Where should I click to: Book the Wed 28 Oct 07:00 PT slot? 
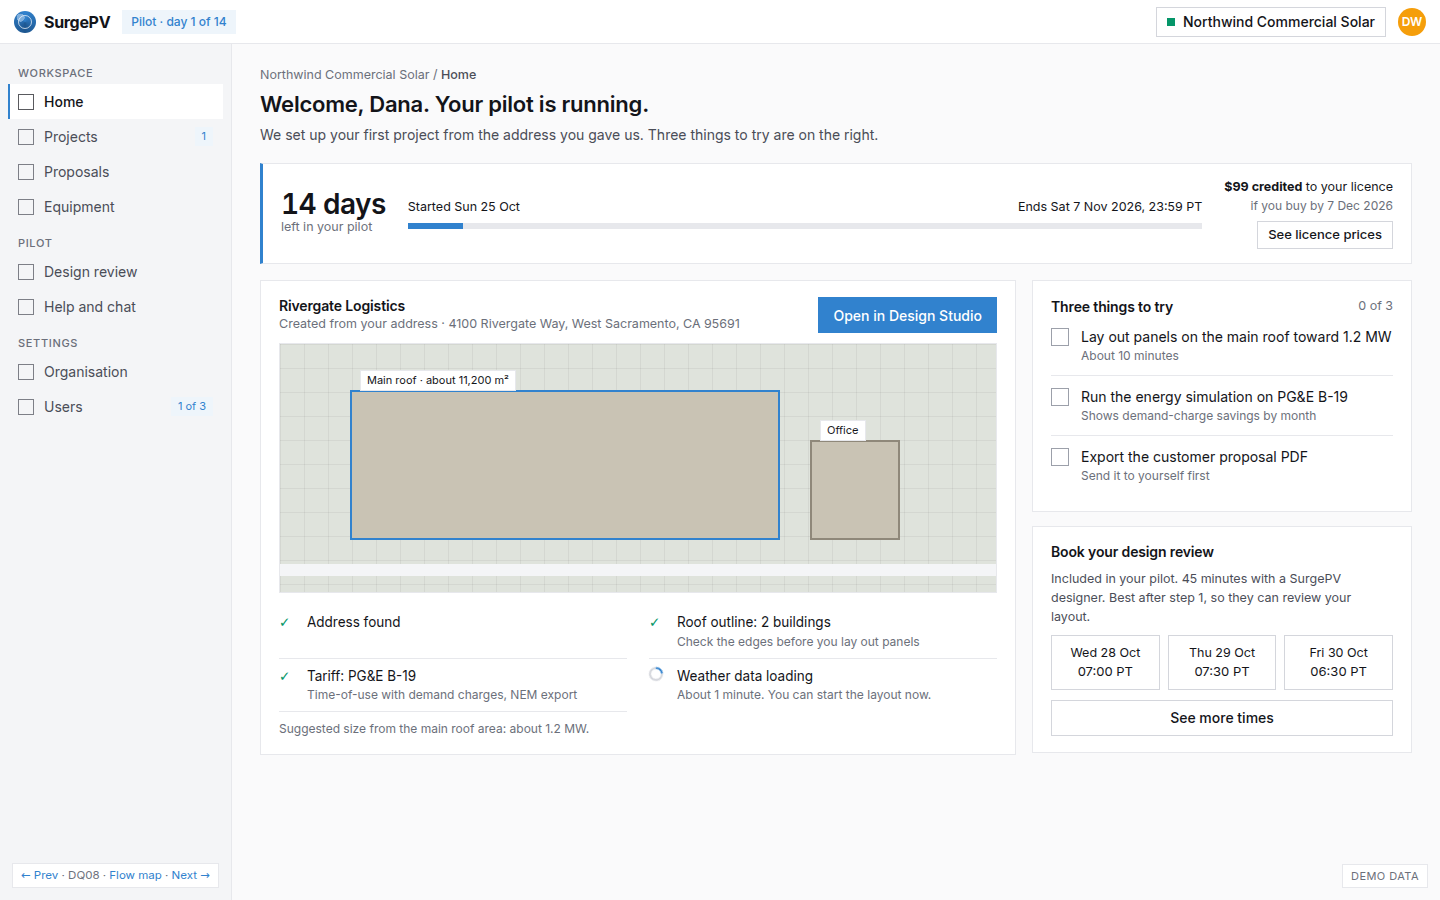(1105, 662)
